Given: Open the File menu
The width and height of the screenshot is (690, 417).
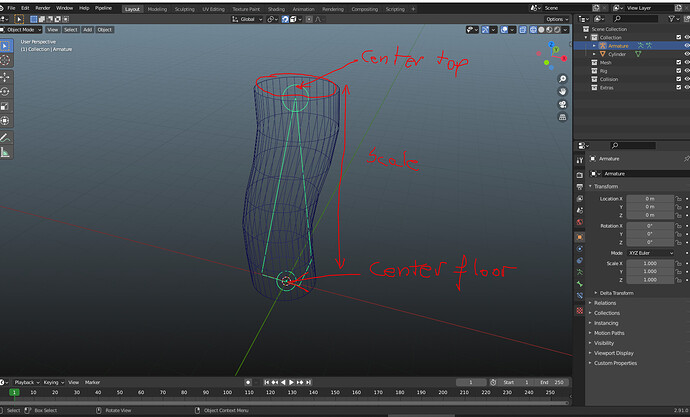Looking at the screenshot, I should pos(11,8).
